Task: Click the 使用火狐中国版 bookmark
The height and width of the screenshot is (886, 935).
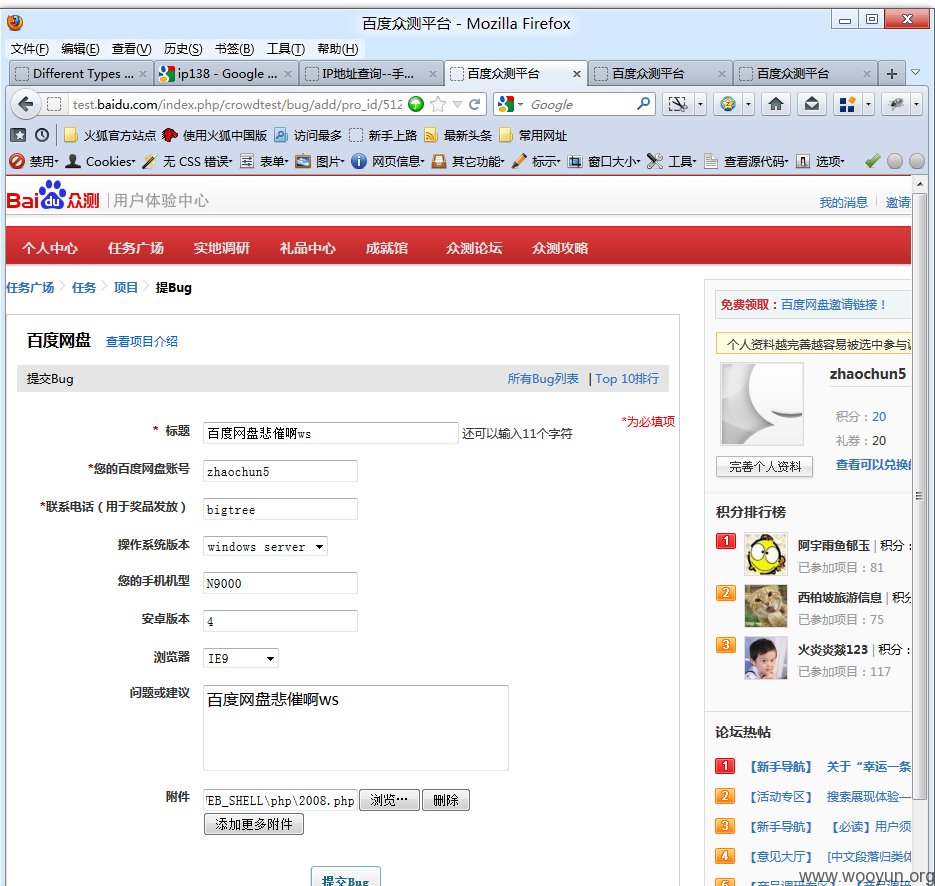Action: pos(215,135)
